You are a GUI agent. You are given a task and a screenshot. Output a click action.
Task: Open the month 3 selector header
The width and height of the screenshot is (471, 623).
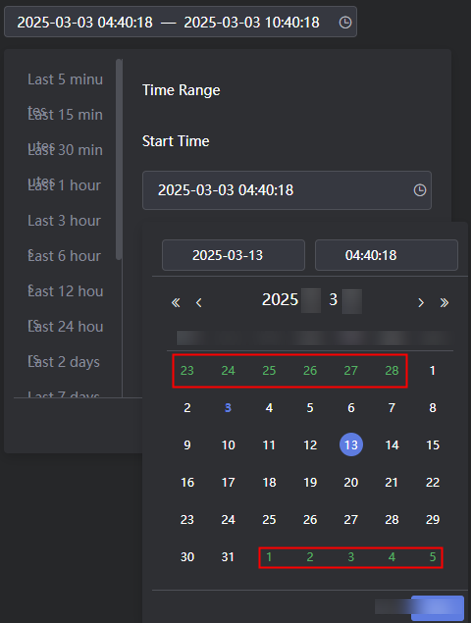coord(333,300)
